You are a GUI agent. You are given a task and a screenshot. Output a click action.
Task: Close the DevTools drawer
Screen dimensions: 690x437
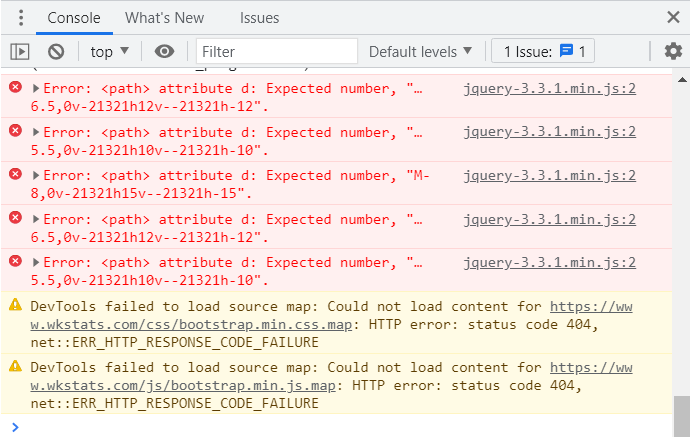[673, 17]
